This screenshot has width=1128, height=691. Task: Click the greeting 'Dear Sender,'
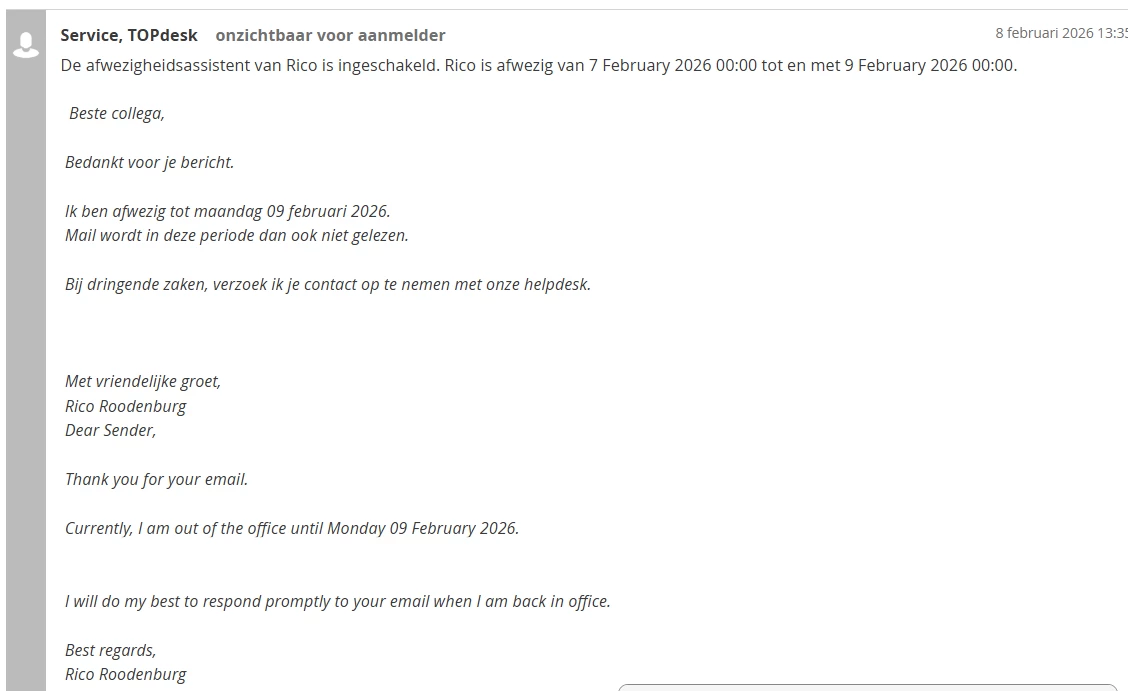pyautogui.click(x=111, y=430)
